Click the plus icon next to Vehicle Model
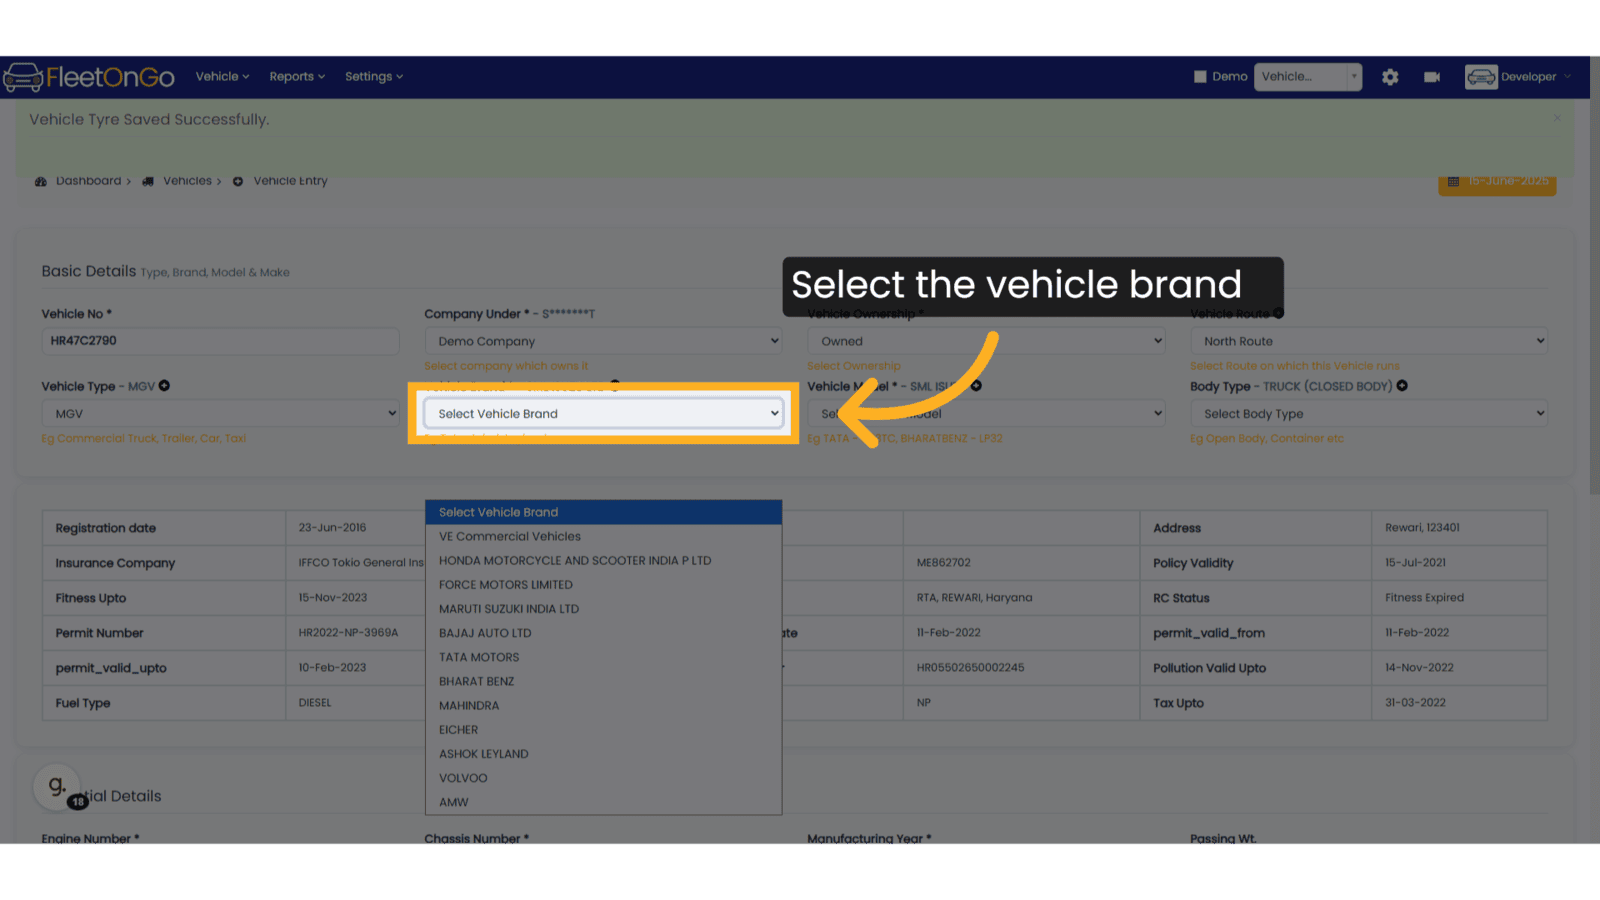Image resolution: width=1600 pixels, height=900 pixels. (976, 386)
